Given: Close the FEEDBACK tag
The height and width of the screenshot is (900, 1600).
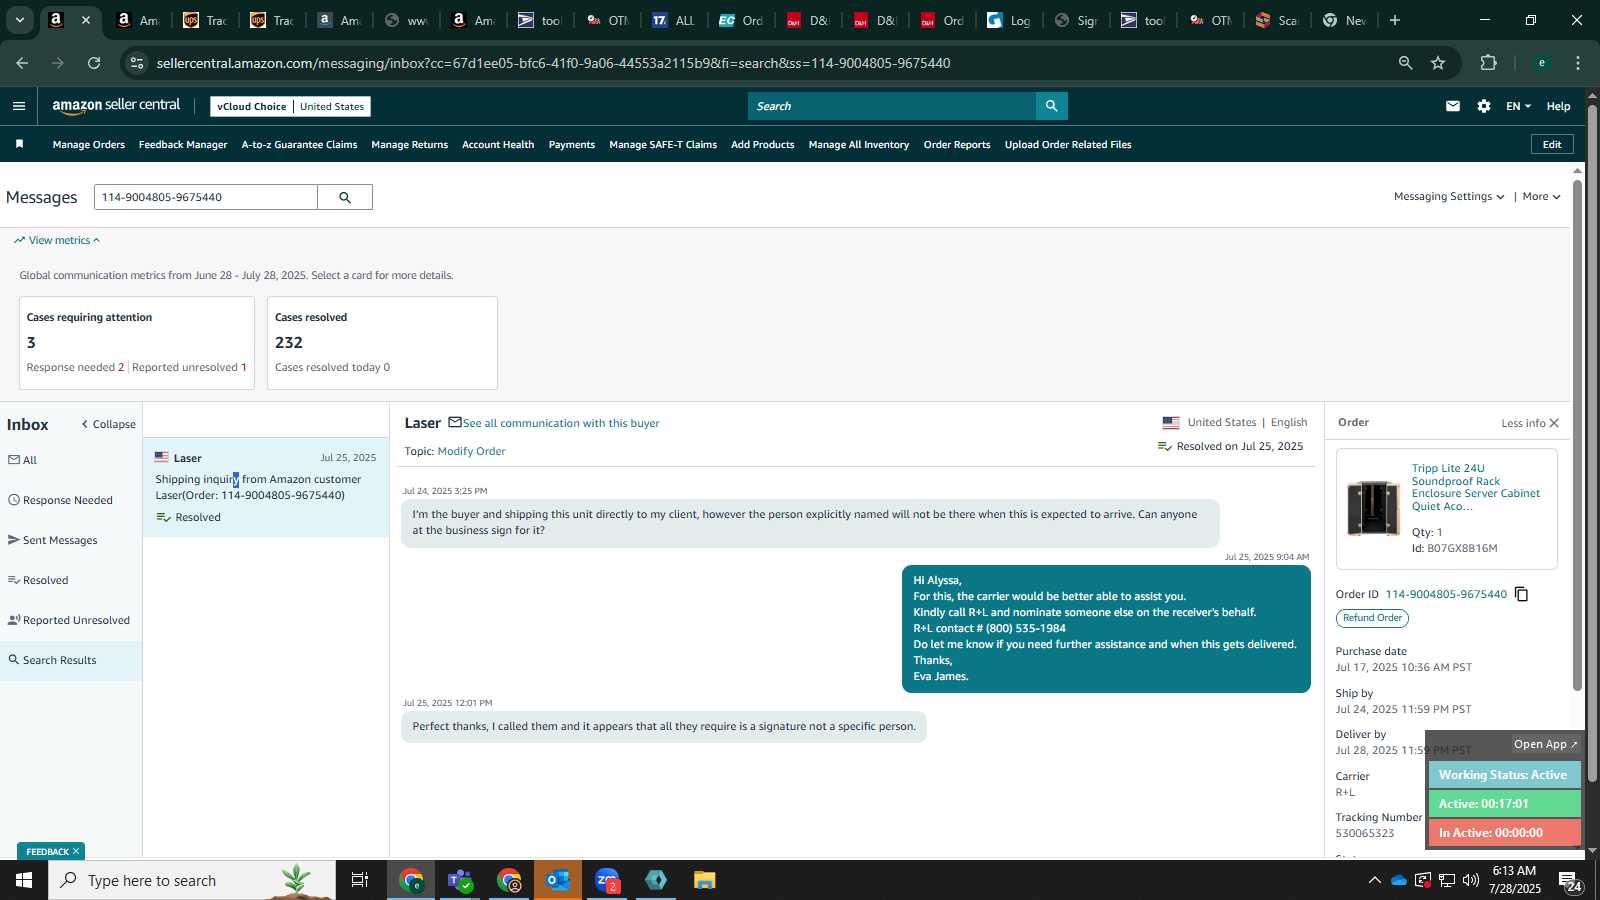Looking at the screenshot, I should [76, 851].
